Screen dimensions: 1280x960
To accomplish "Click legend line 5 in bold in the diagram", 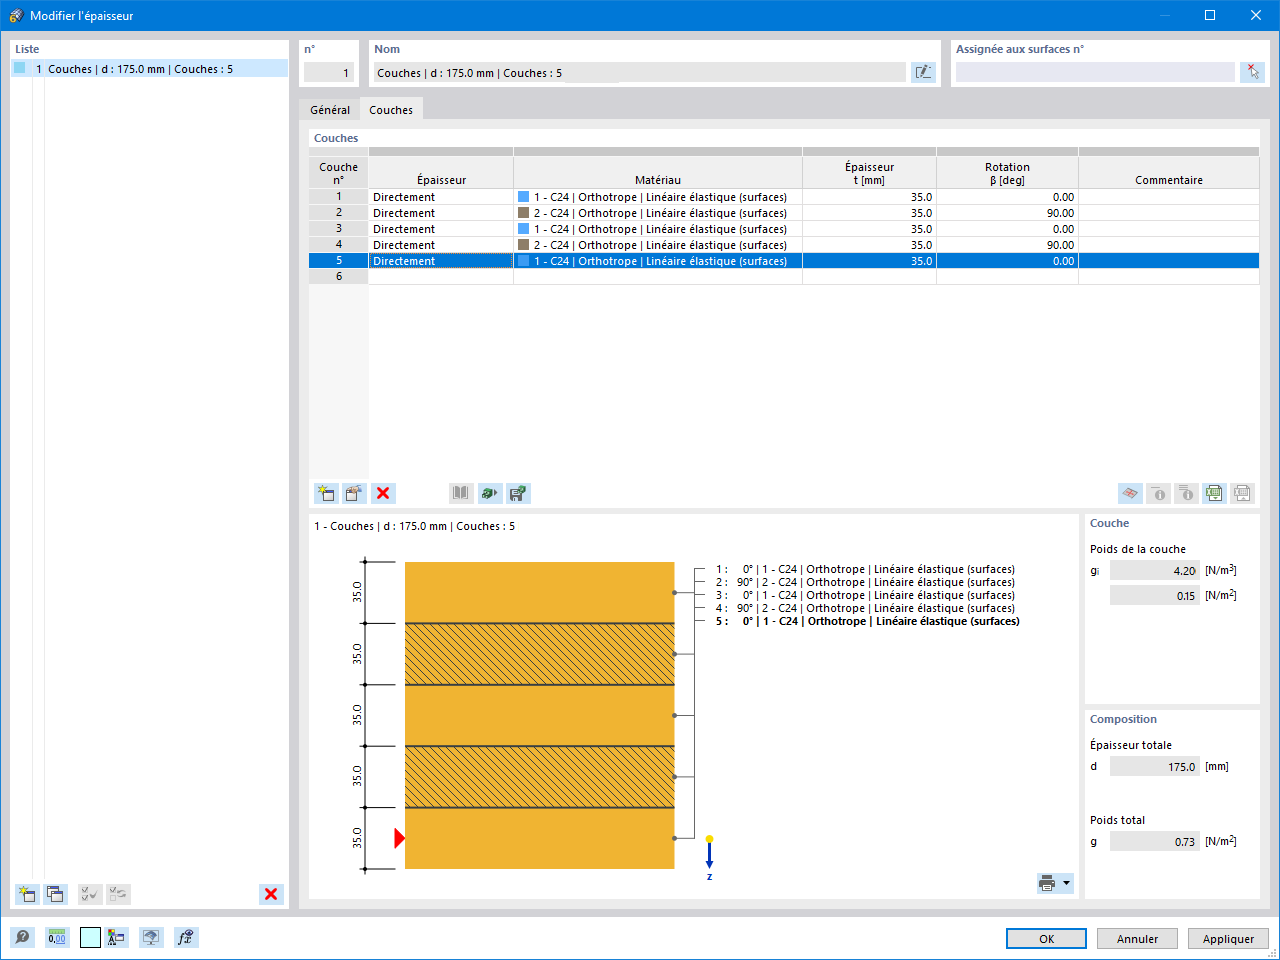I will point(868,621).
